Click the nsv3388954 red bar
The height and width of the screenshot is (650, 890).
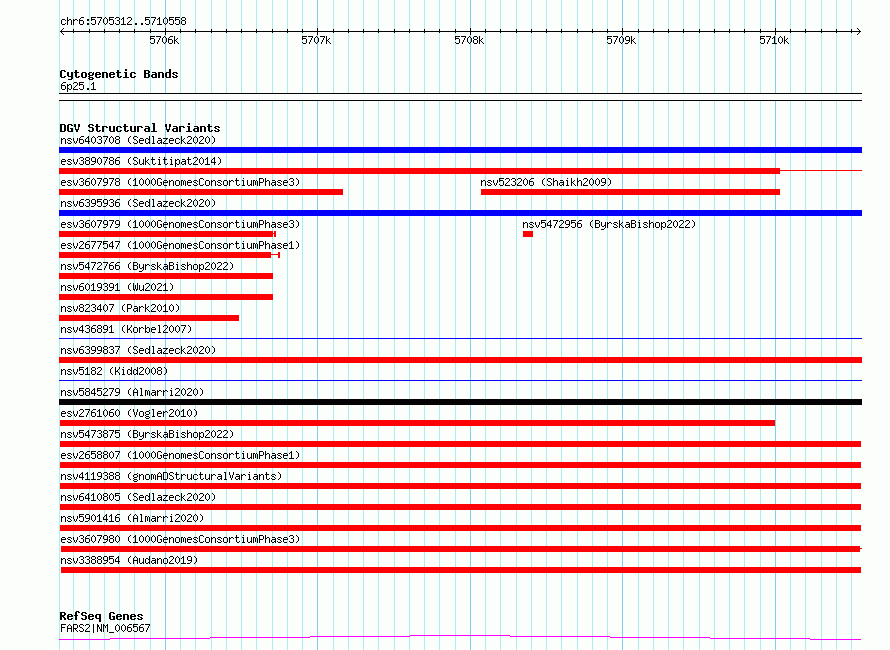pyautogui.click(x=461, y=570)
